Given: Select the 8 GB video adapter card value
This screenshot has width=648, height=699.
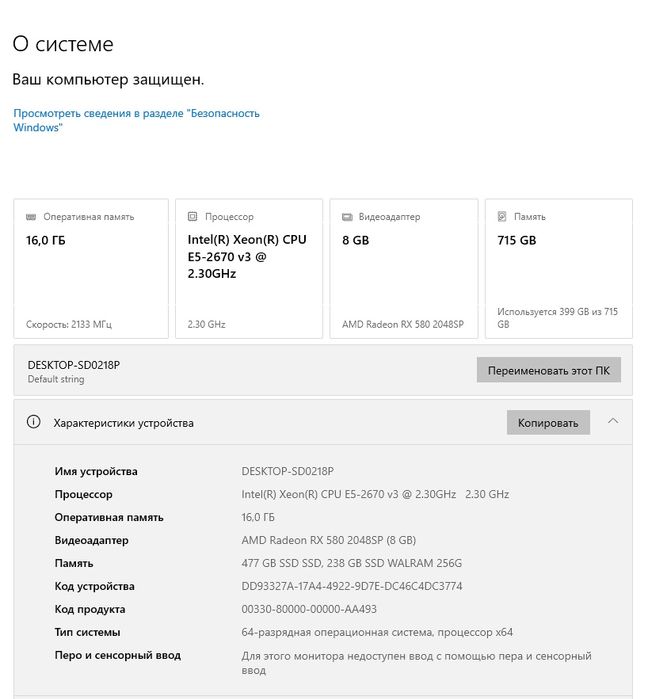Looking at the screenshot, I should (356, 241).
